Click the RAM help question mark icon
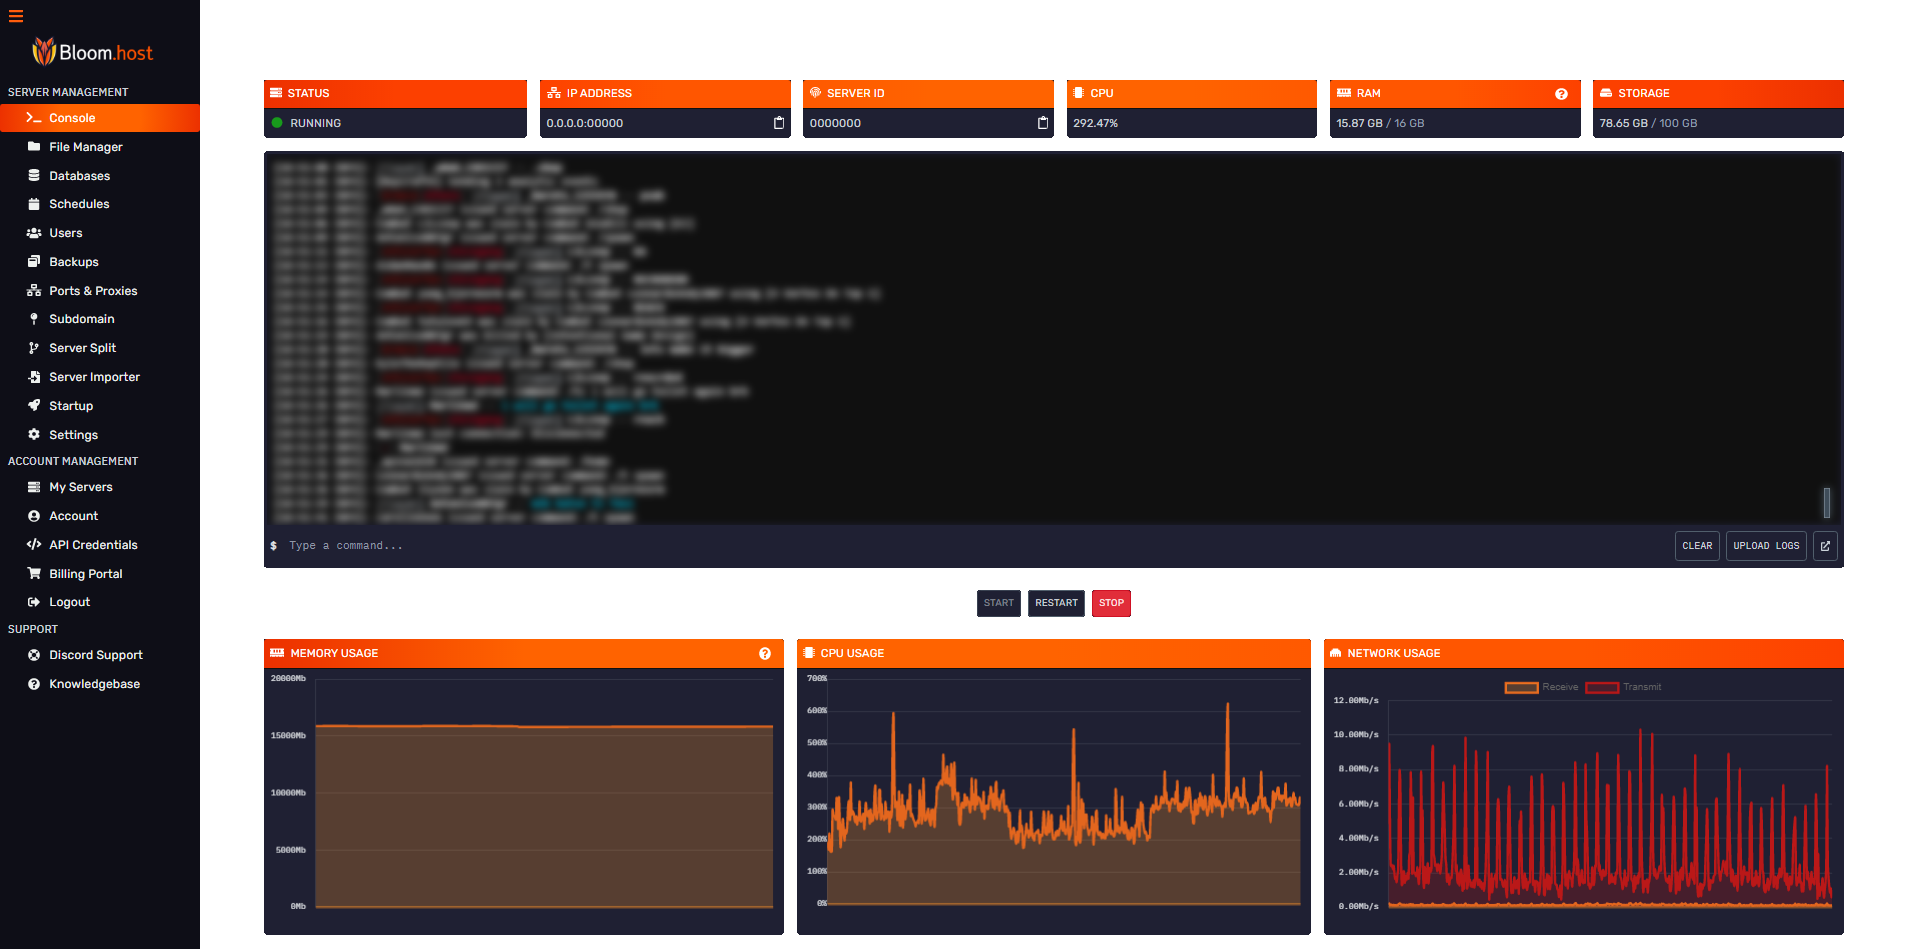The height and width of the screenshot is (949, 1908). tap(1561, 94)
